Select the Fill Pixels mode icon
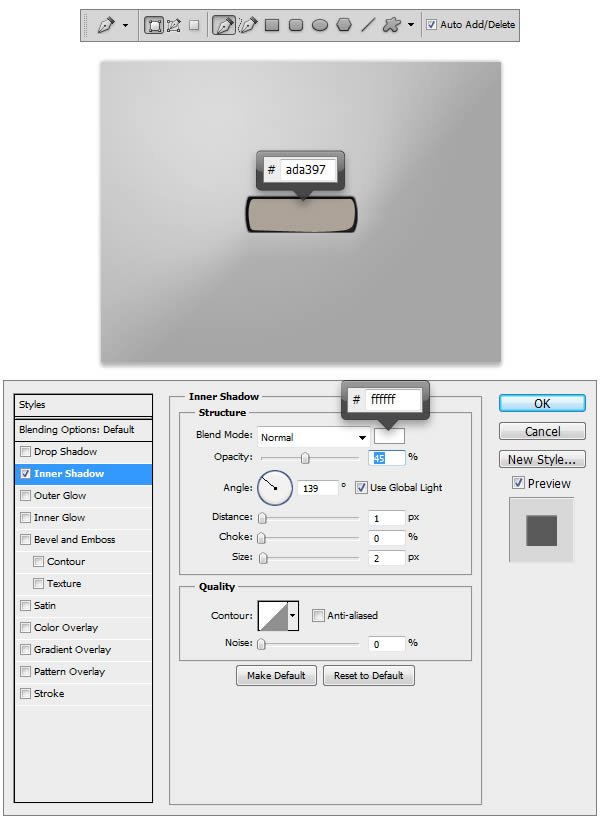The width and height of the screenshot is (600, 825). tap(194, 25)
